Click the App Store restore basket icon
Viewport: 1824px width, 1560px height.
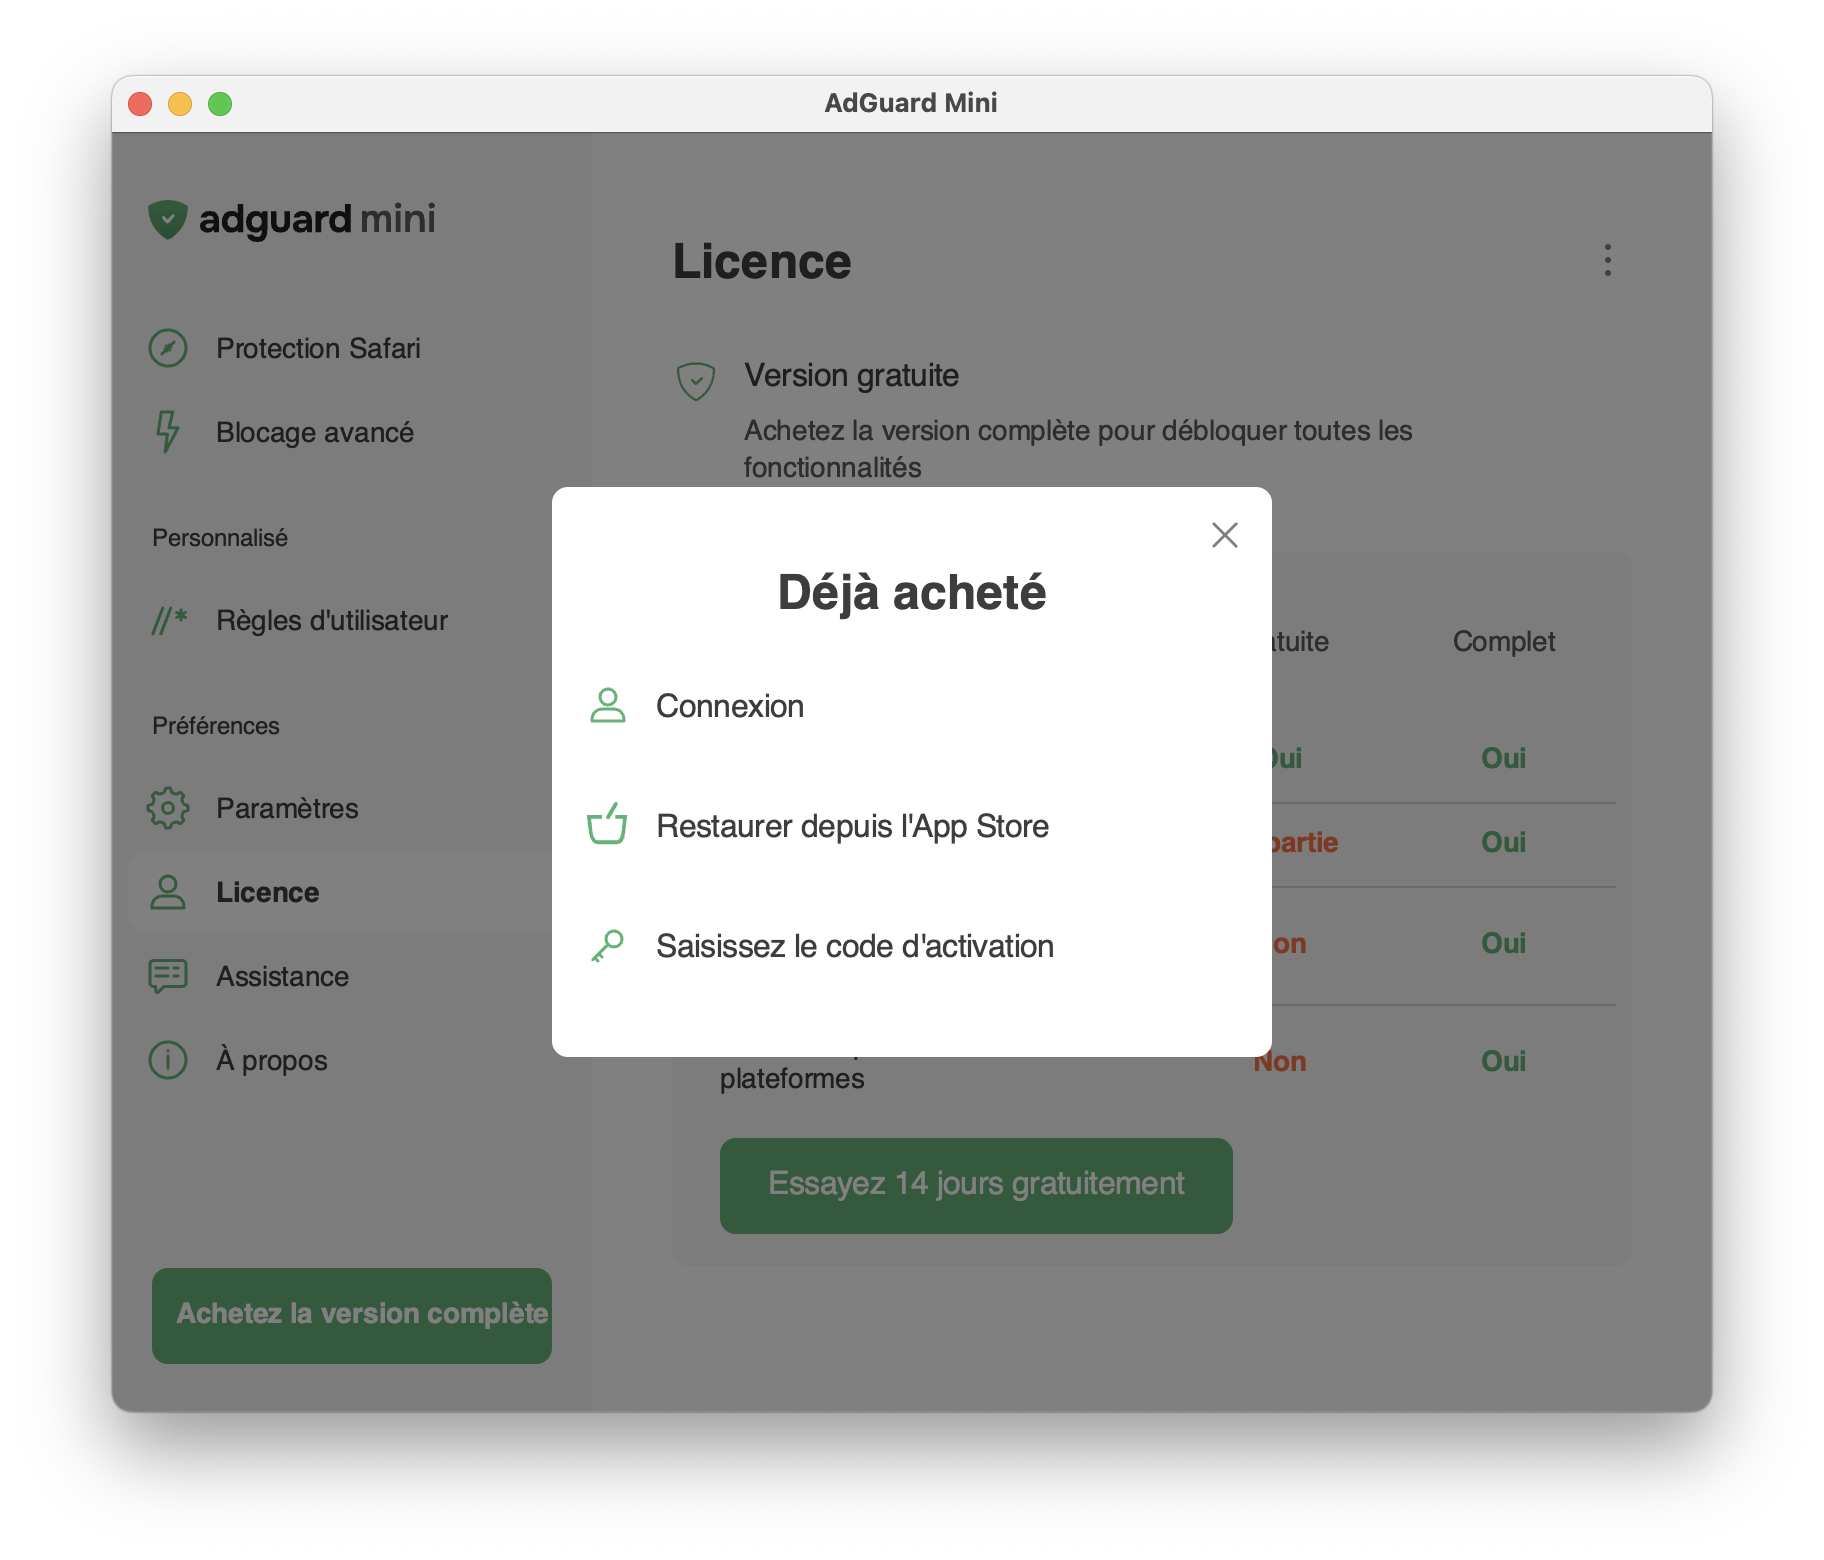(607, 825)
